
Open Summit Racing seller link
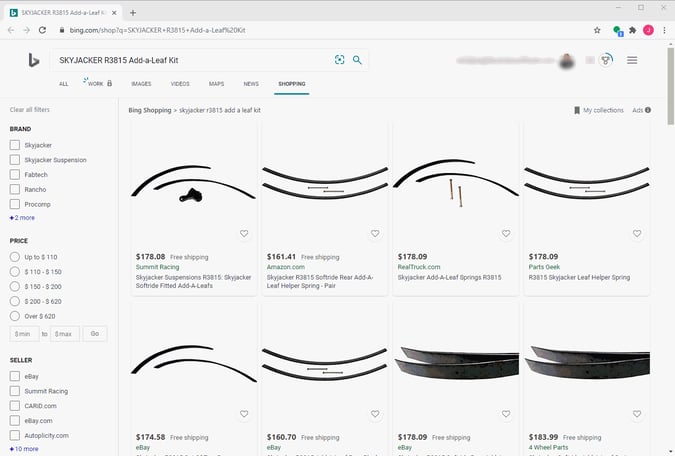tap(158, 267)
